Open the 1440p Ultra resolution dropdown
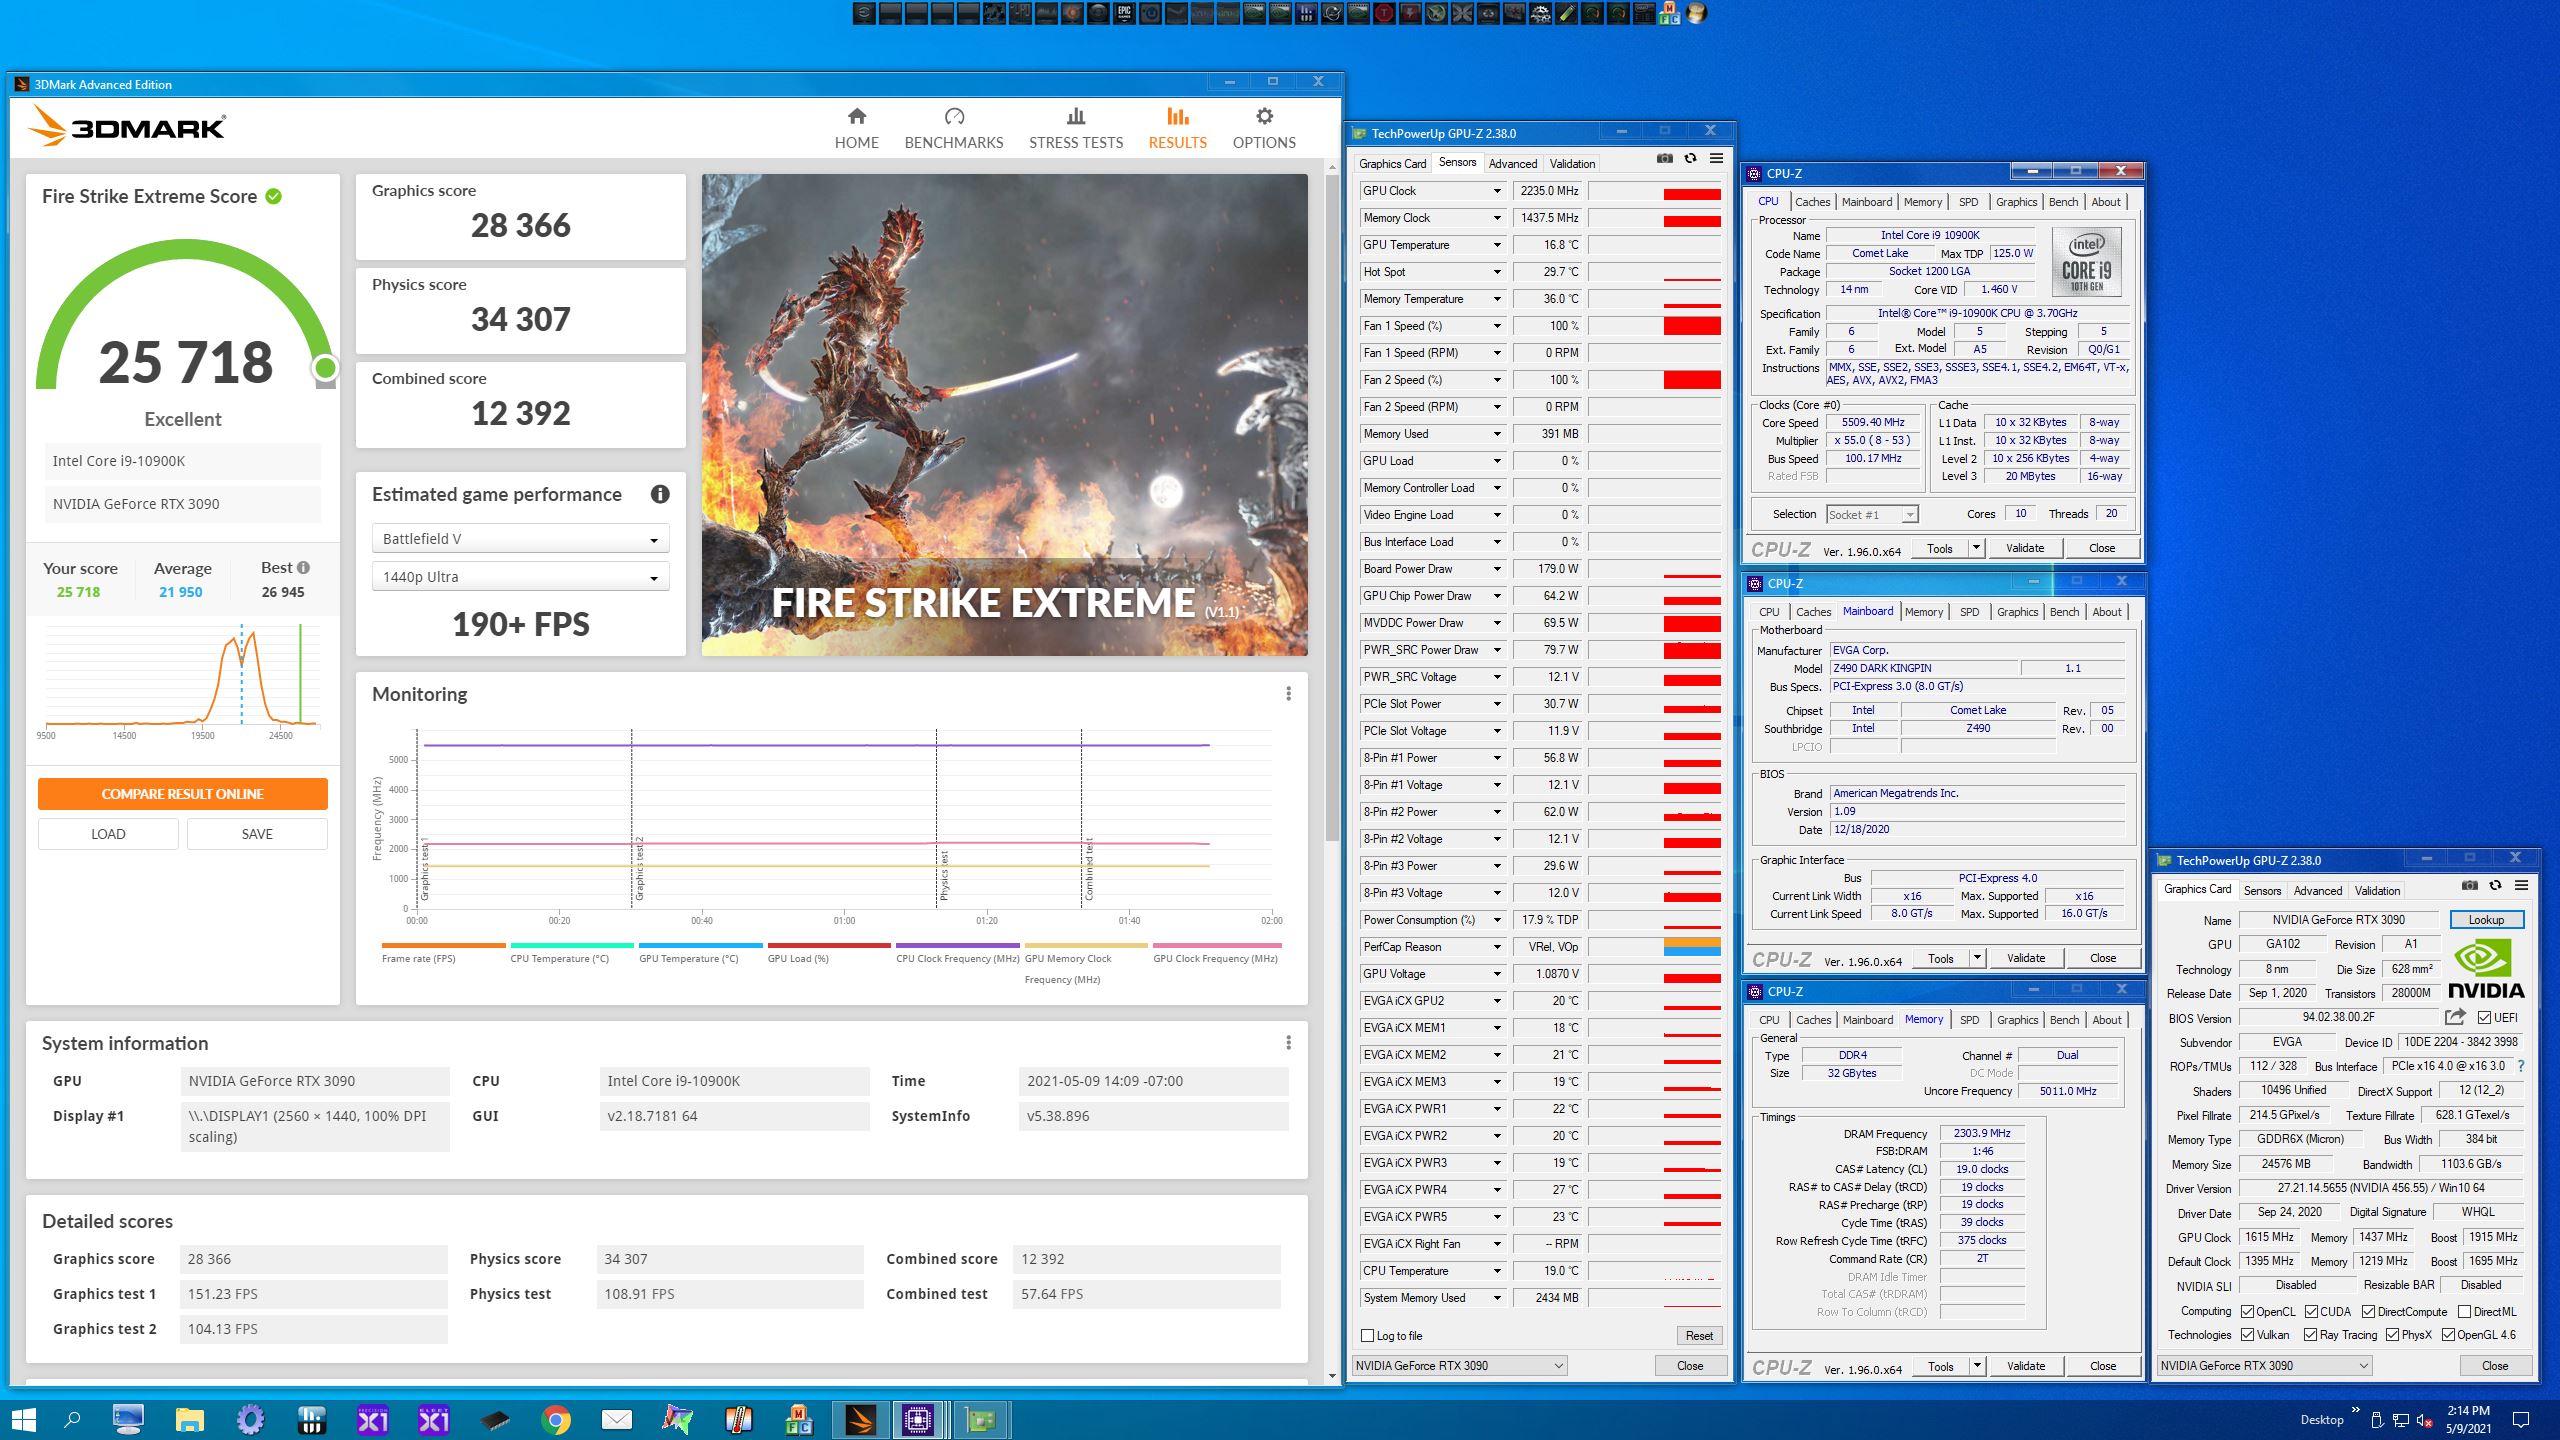This screenshot has height=1440, width=2560. 520,577
